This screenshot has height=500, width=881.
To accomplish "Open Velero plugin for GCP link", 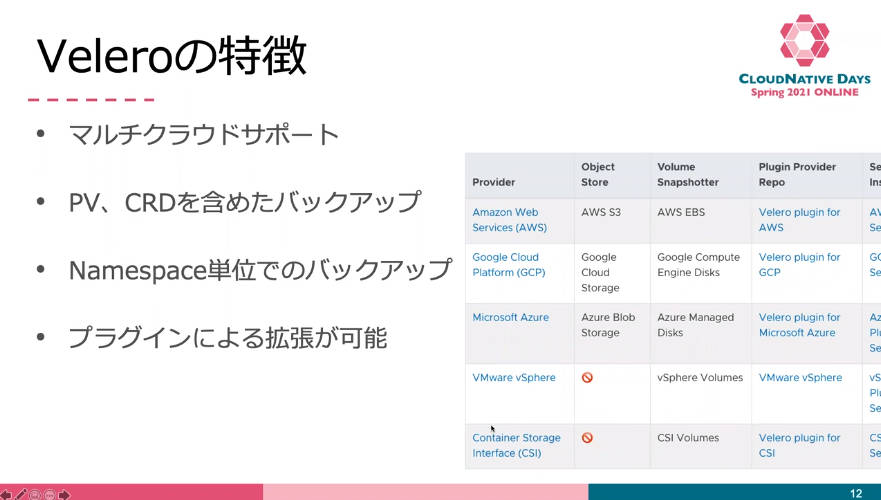I will pyautogui.click(x=799, y=265).
